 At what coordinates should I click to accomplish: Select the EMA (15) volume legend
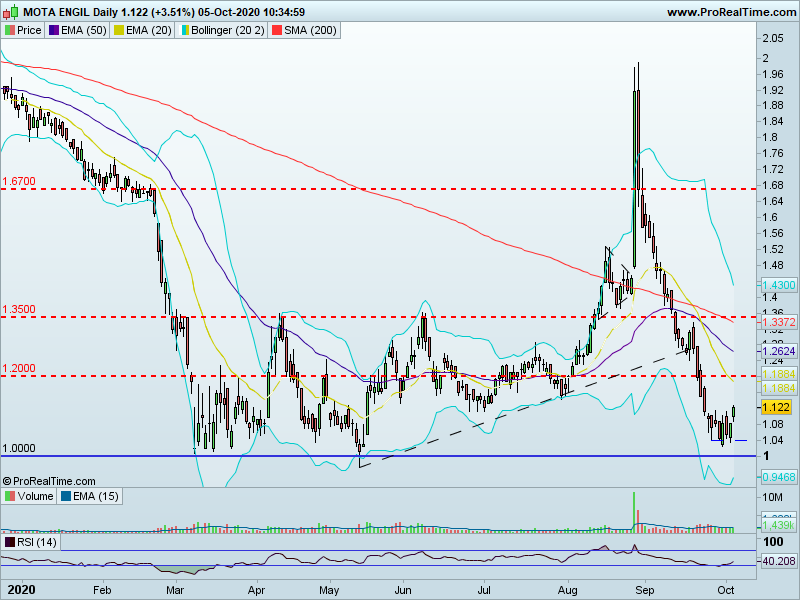89,496
